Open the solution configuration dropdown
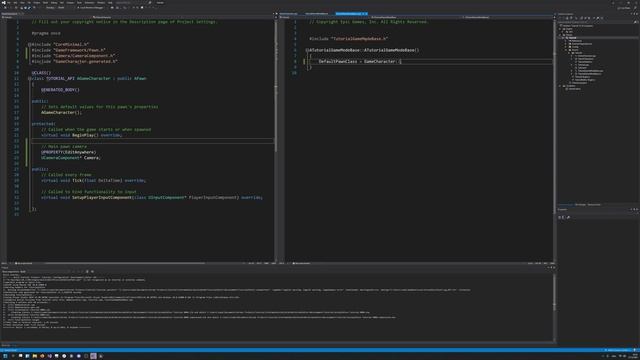640x360 pixels. click(50, 7)
